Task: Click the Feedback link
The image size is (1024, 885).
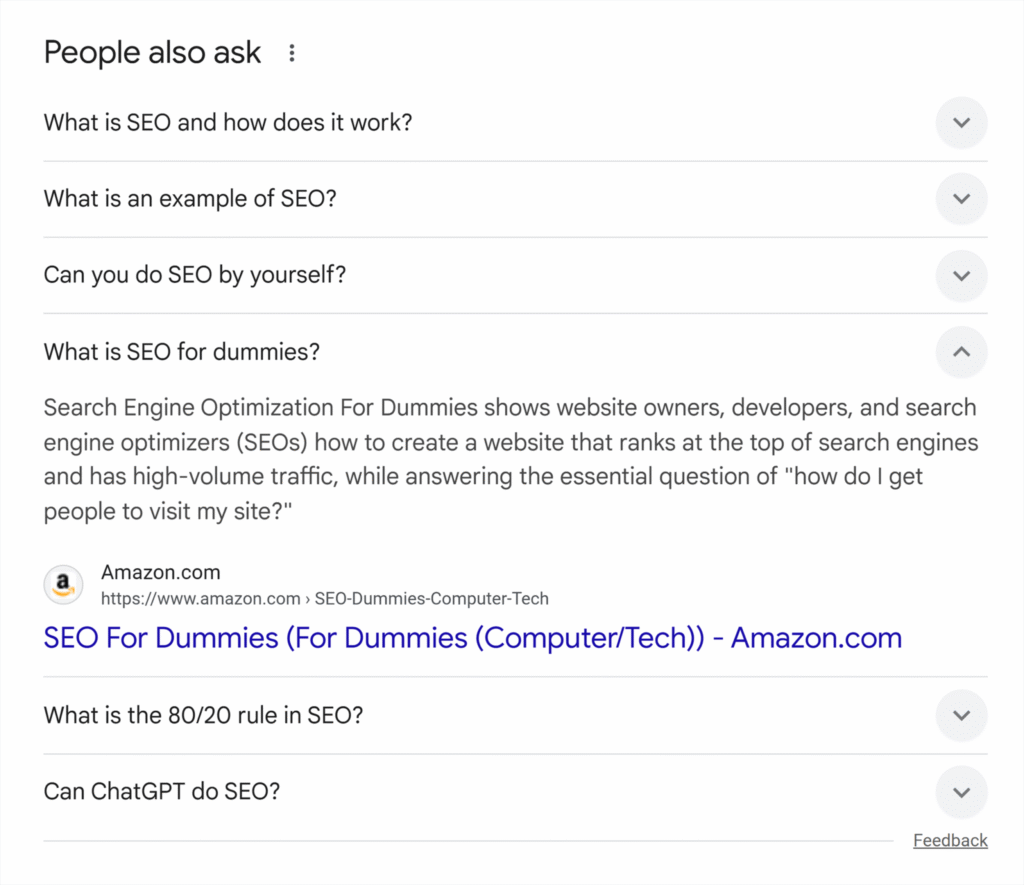Action: coord(949,840)
